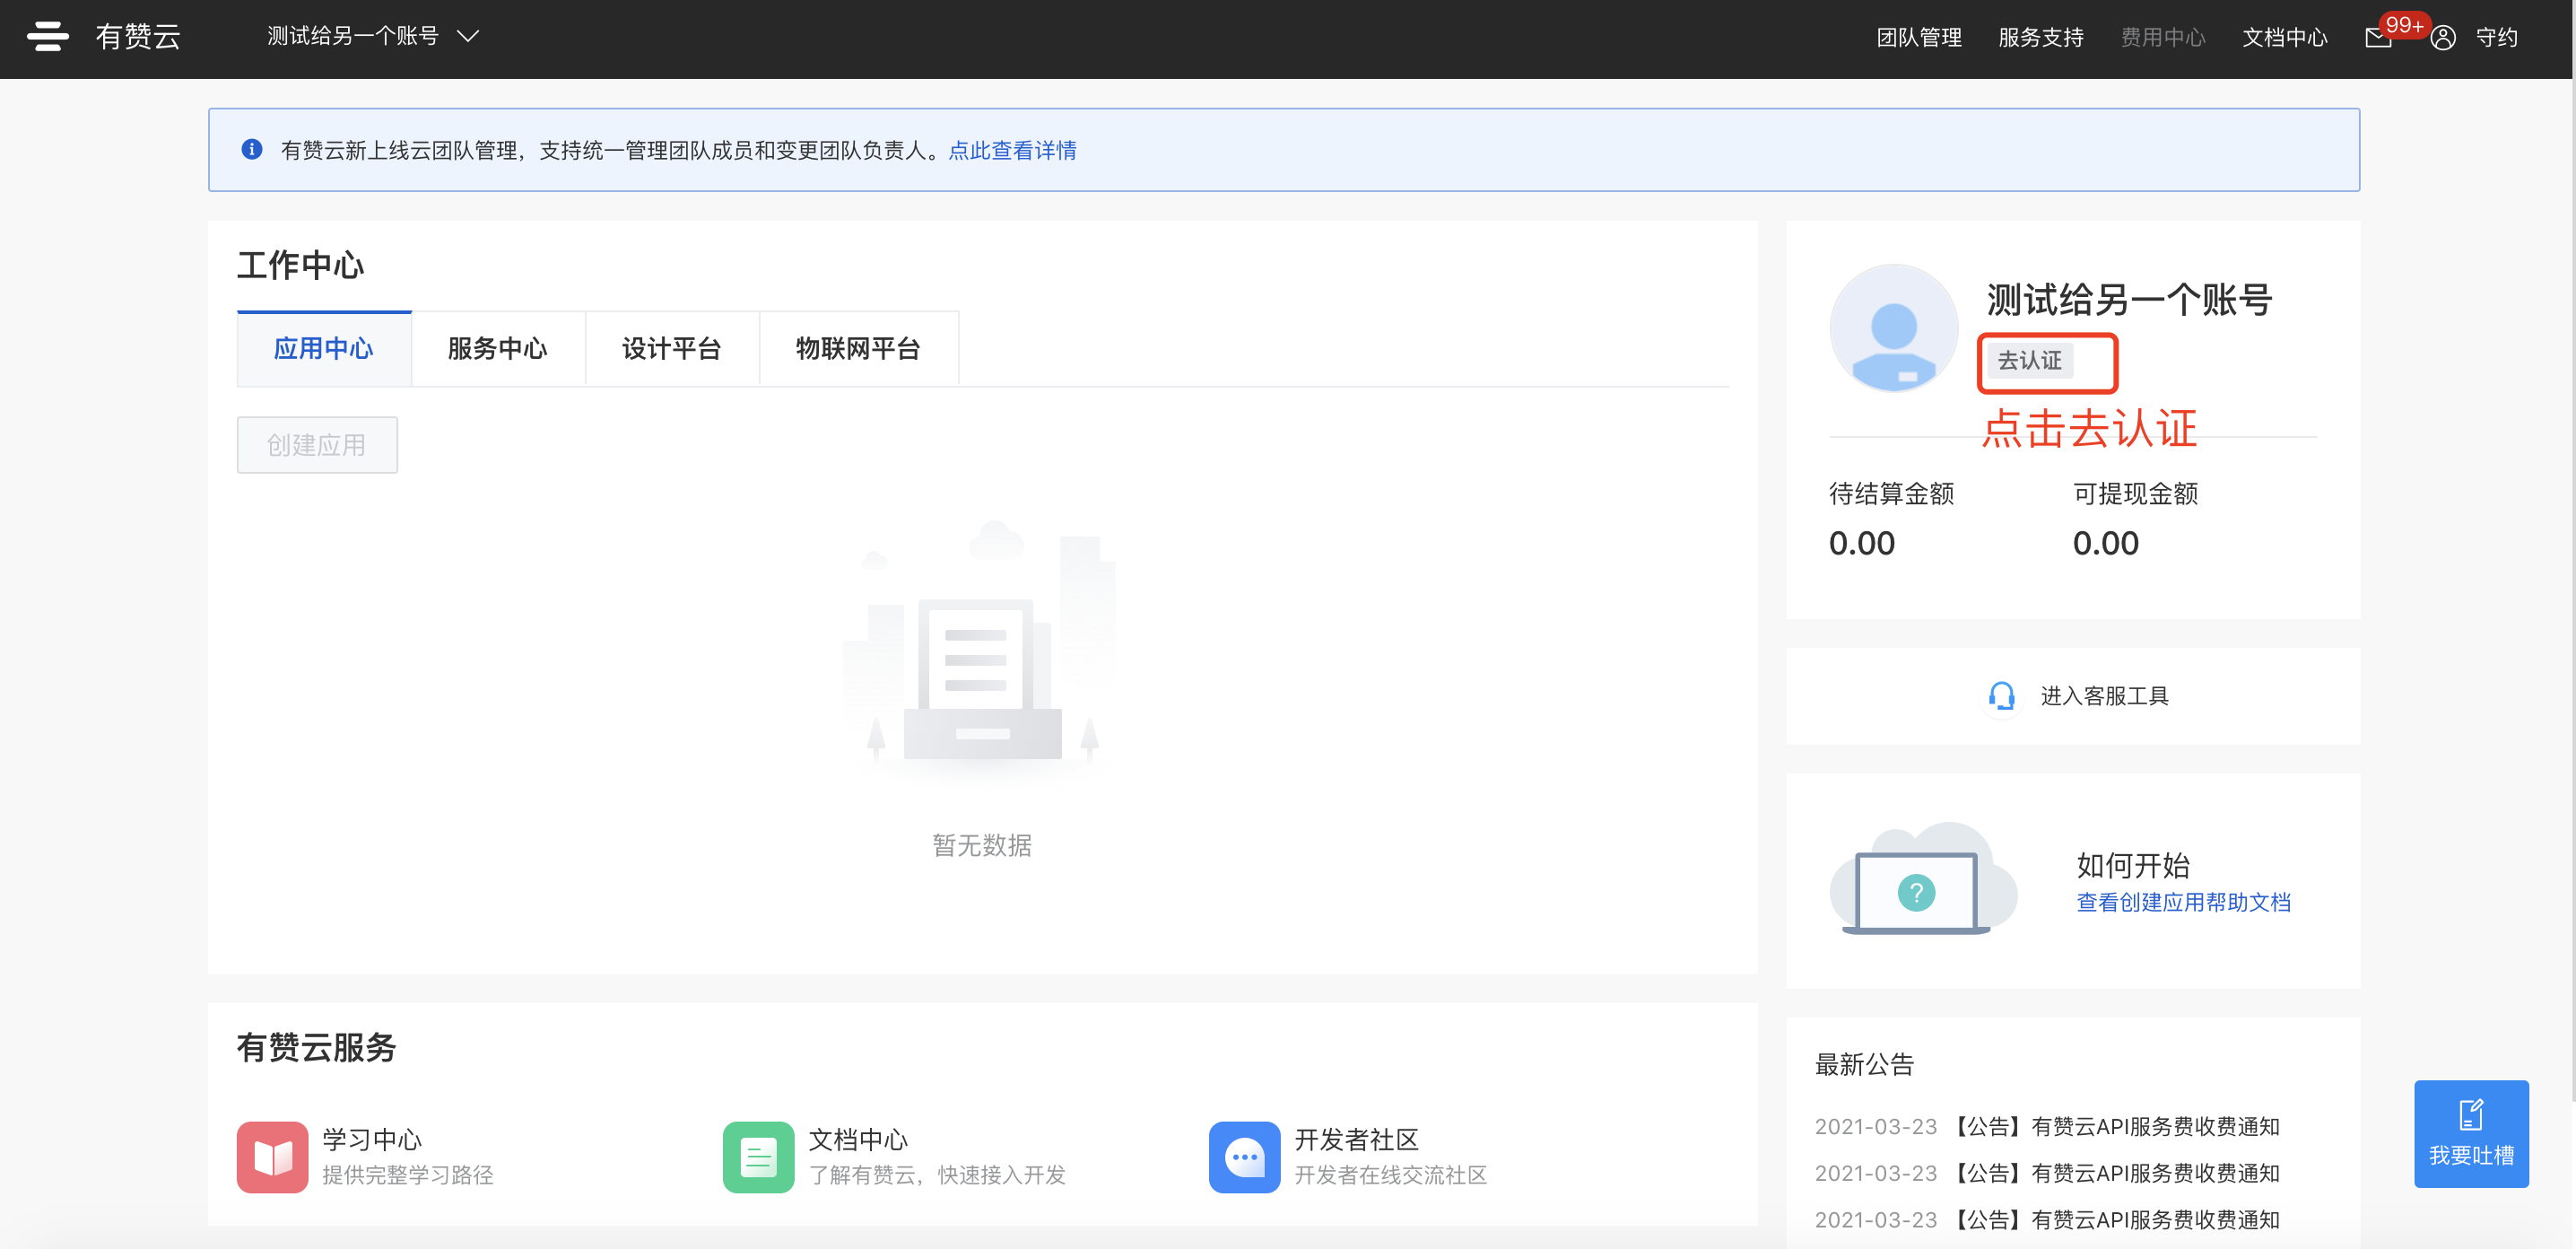
Task: Open 费用中心 in the top navigation
Action: (2163, 37)
